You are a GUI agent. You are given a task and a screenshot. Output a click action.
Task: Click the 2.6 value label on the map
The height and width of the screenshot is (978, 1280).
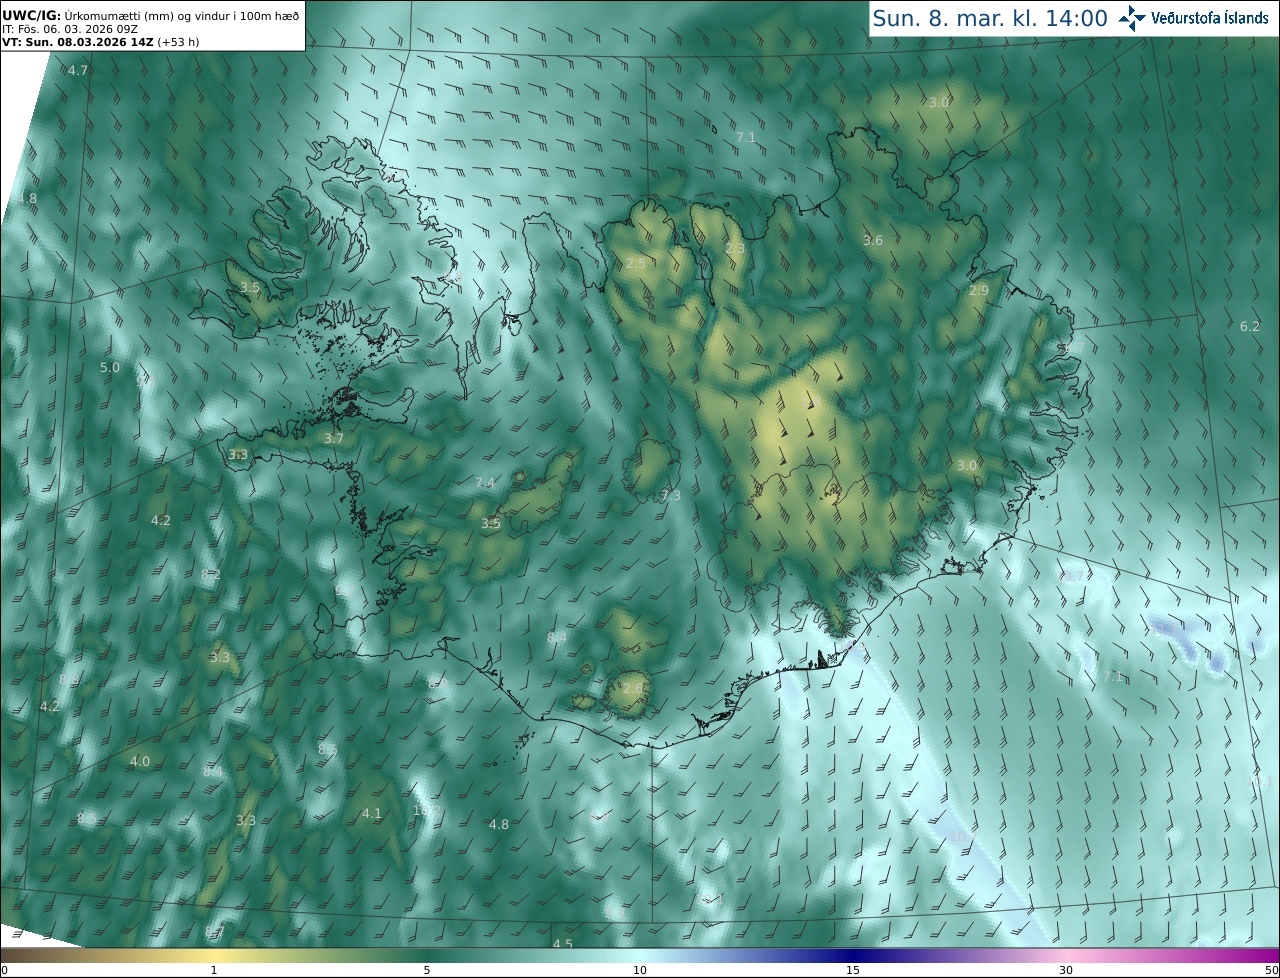(633, 689)
